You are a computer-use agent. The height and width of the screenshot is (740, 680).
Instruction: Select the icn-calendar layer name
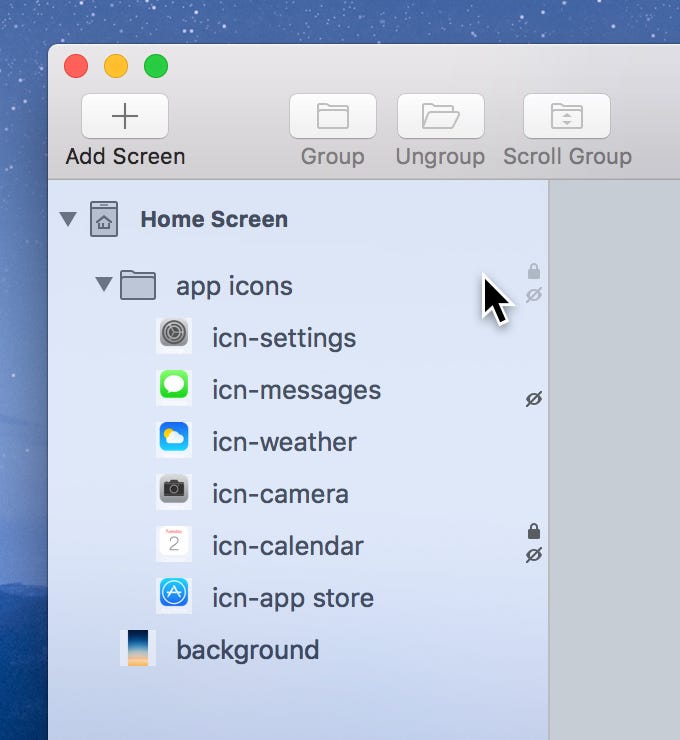point(288,546)
